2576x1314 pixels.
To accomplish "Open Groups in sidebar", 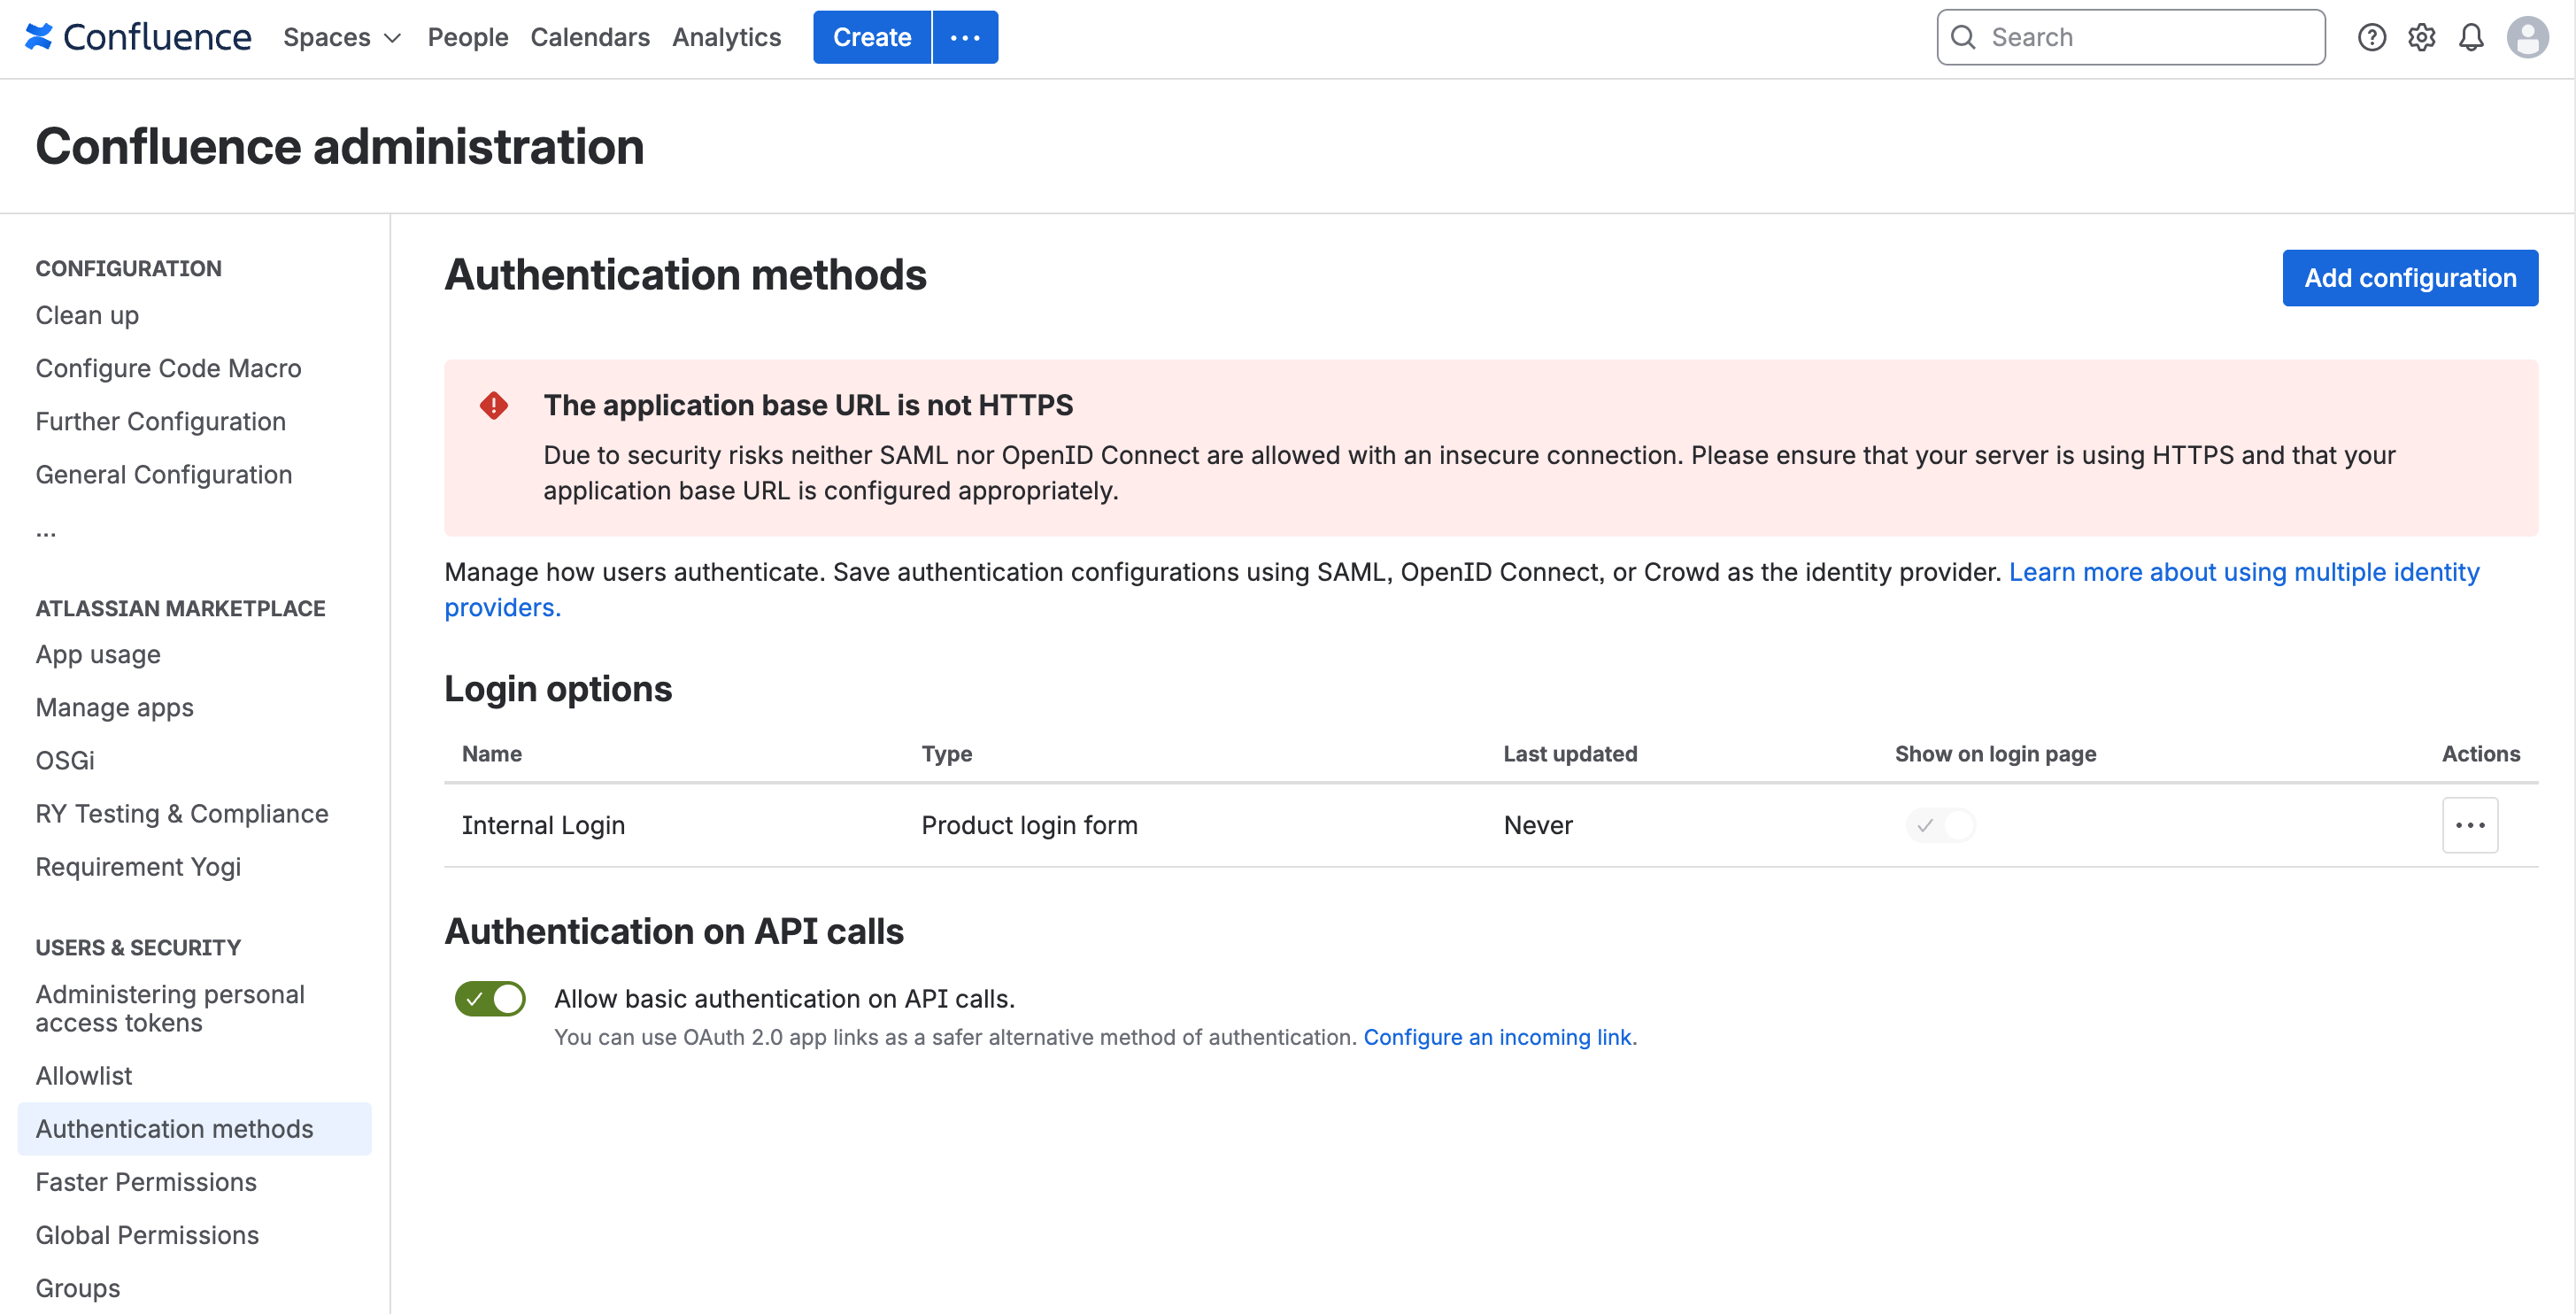I will 78,1287.
